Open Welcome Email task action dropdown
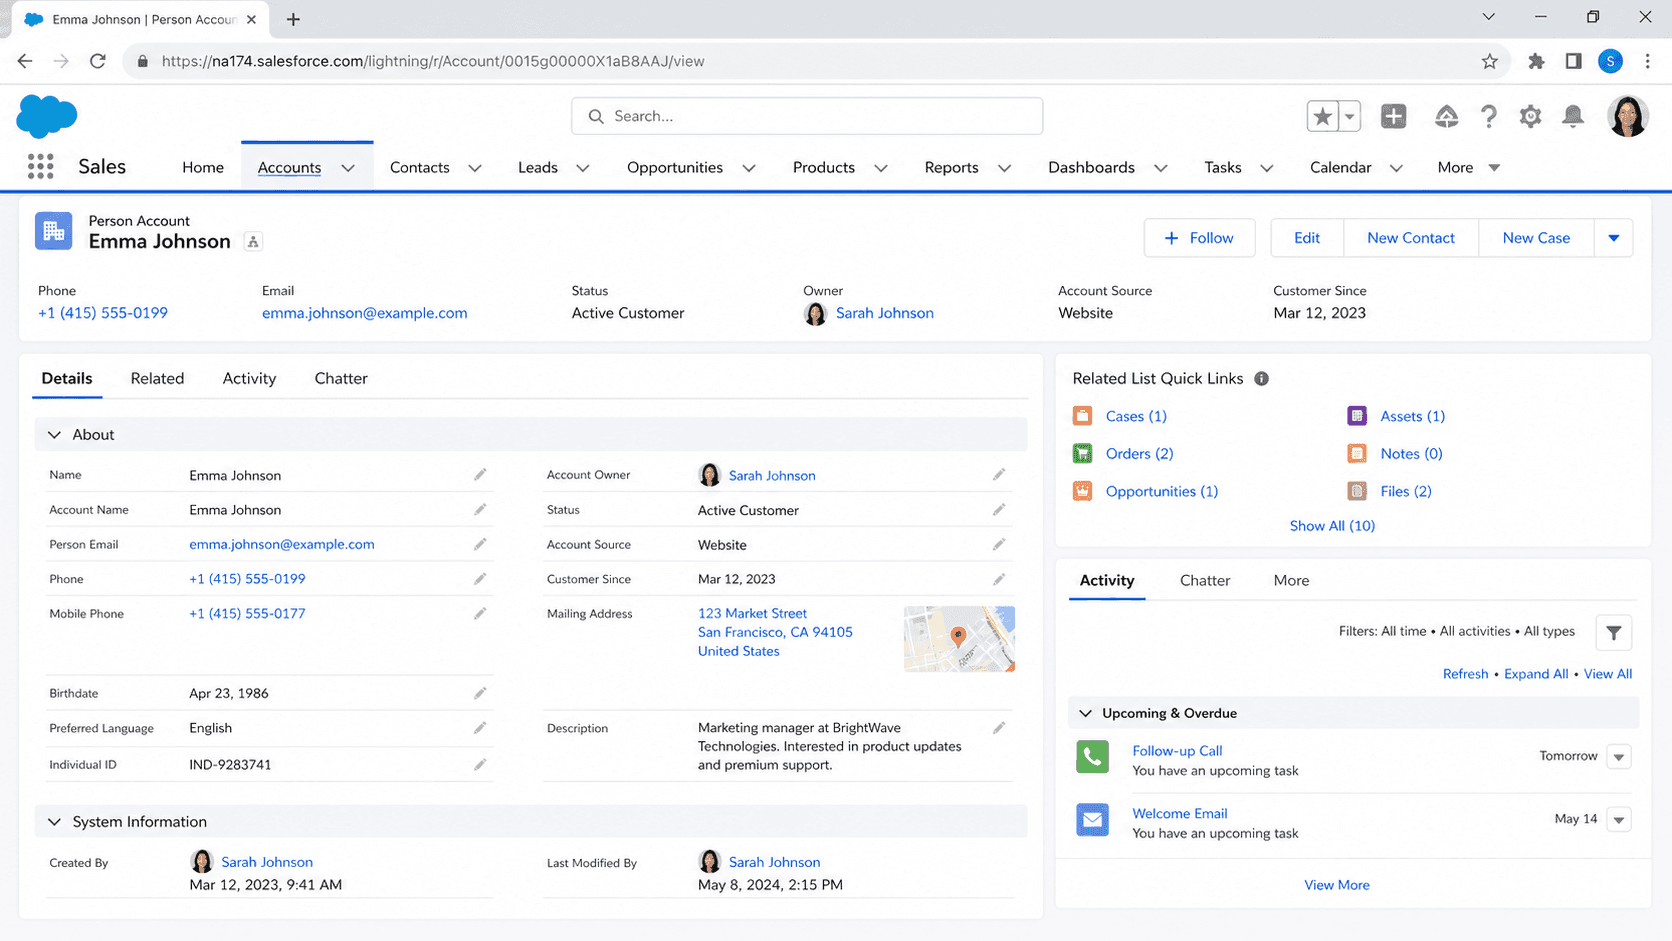Image resolution: width=1672 pixels, height=941 pixels. tap(1618, 820)
